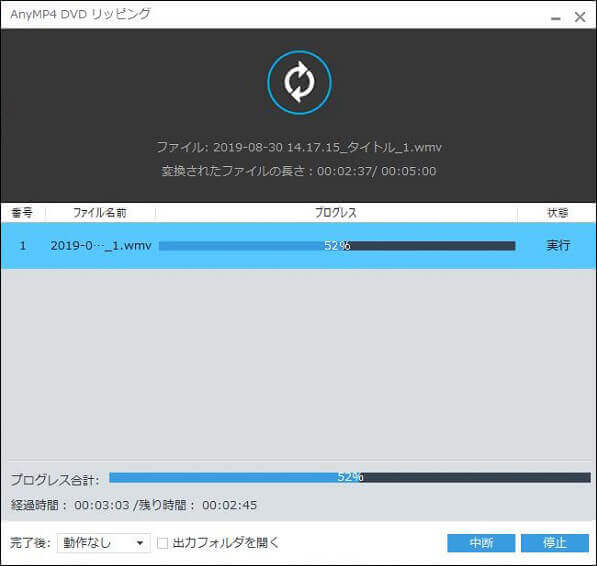Click the 停止 button
This screenshot has height=566, width=597.
click(555, 543)
